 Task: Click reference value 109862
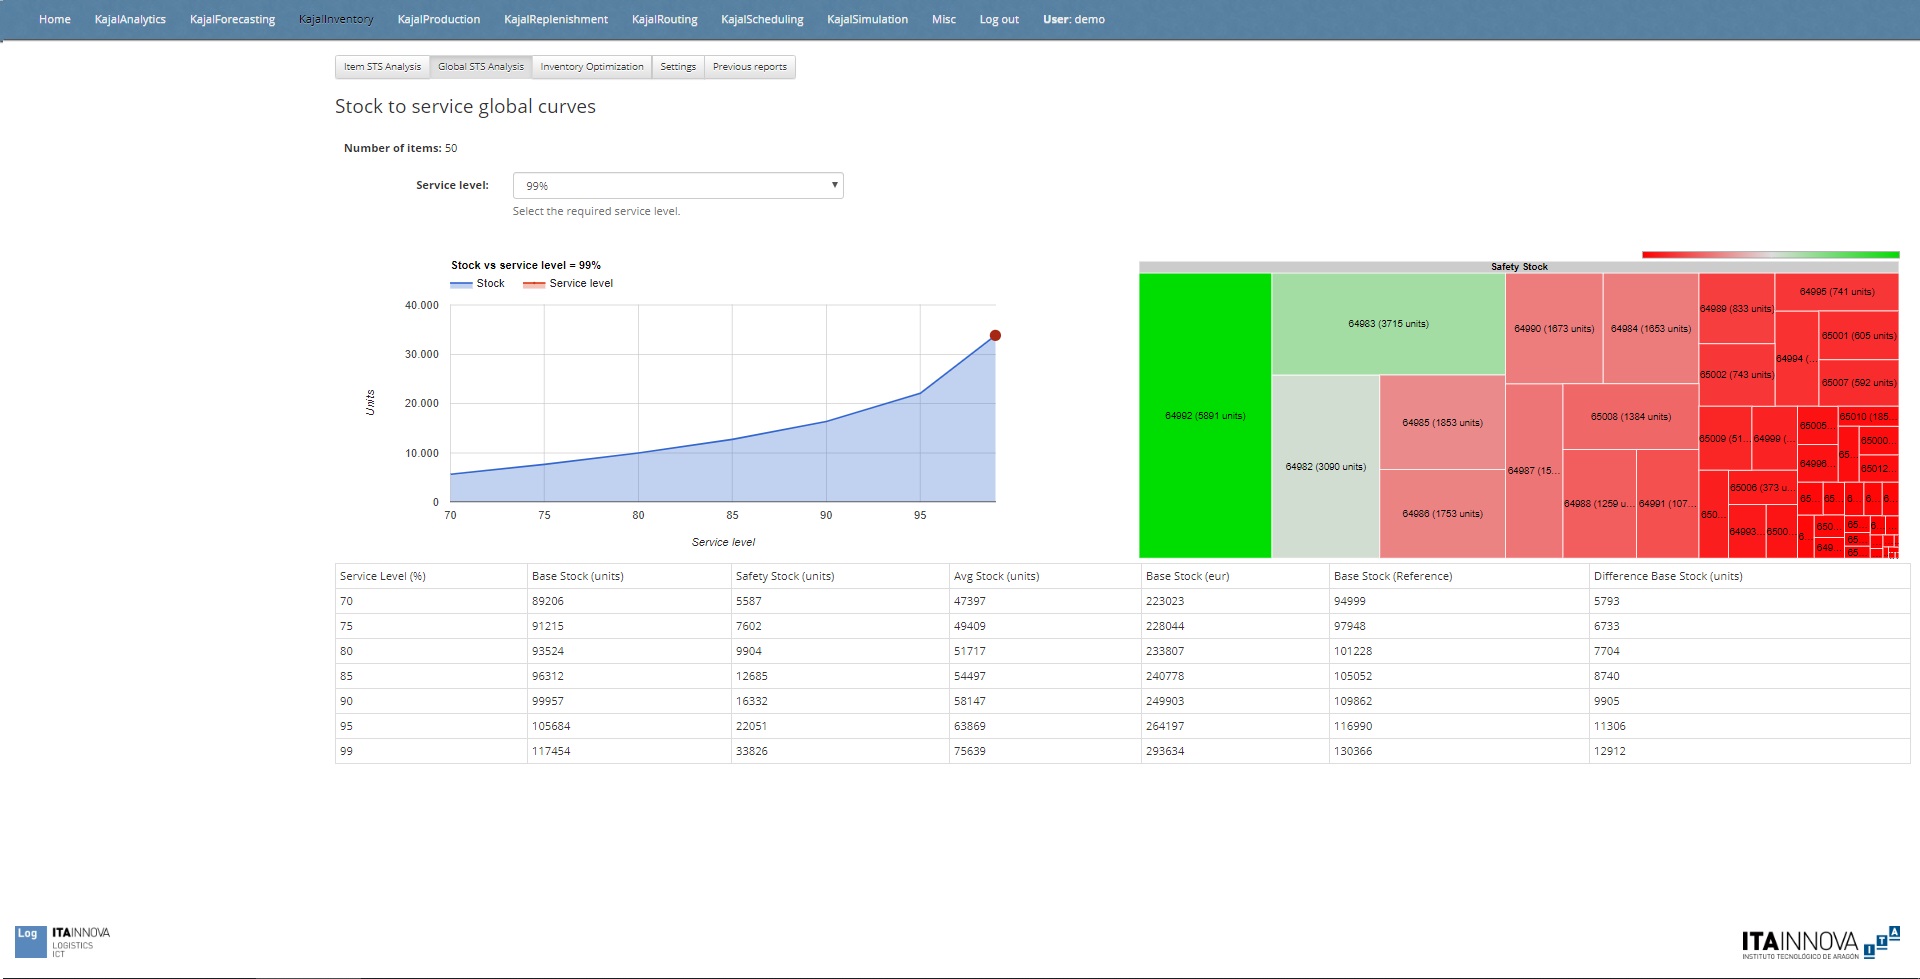pyautogui.click(x=1353, y=701)
